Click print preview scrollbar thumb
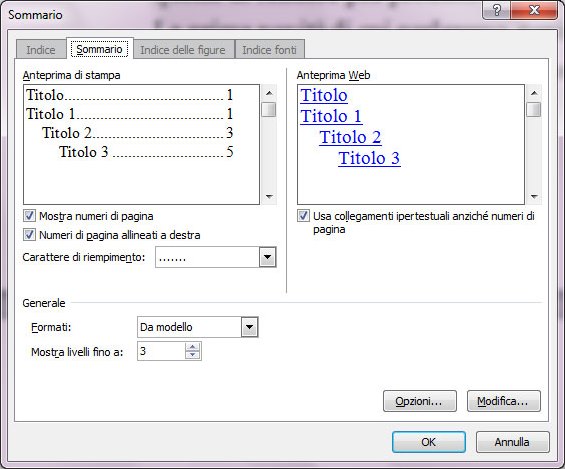 point(269,110)
